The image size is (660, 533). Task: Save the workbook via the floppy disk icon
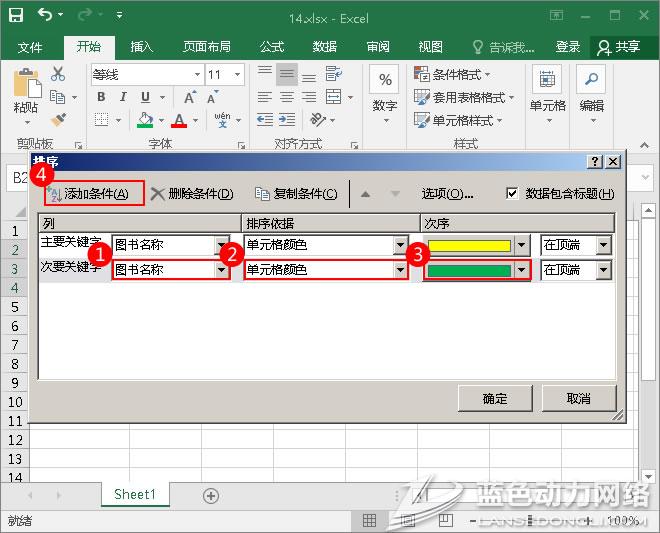(16, 15)
